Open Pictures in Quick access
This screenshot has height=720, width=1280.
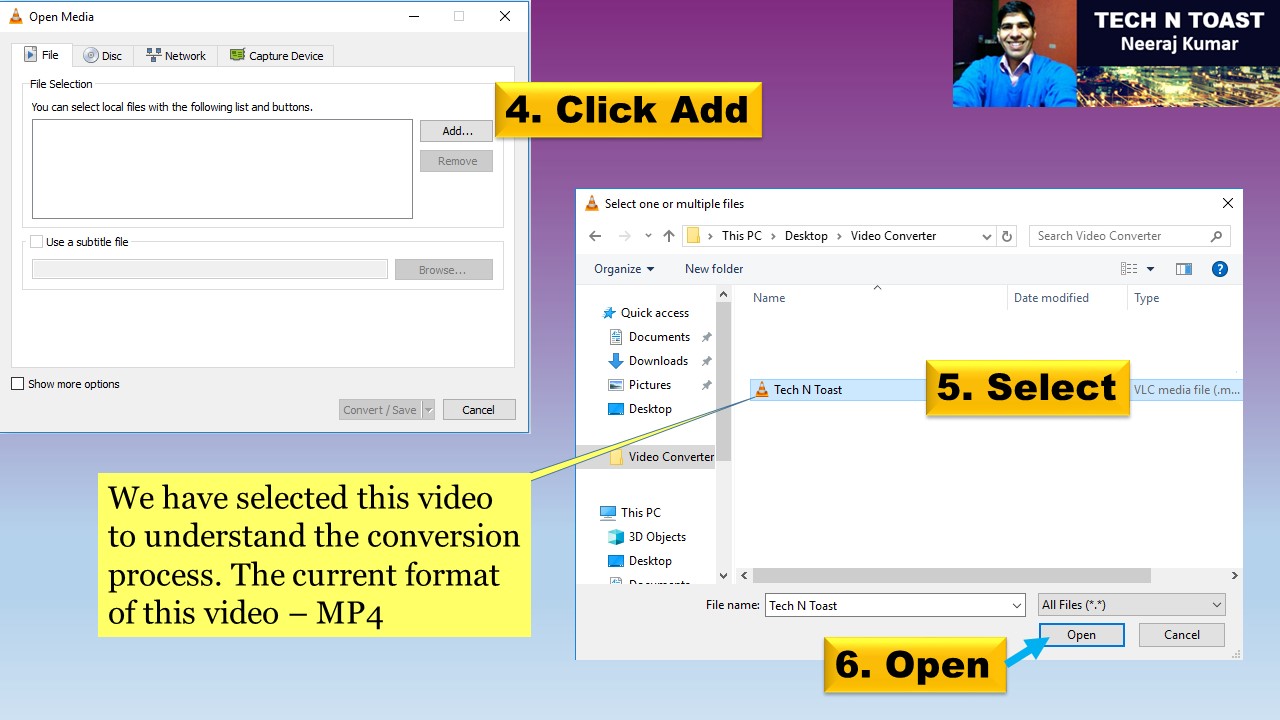point(650,385)
